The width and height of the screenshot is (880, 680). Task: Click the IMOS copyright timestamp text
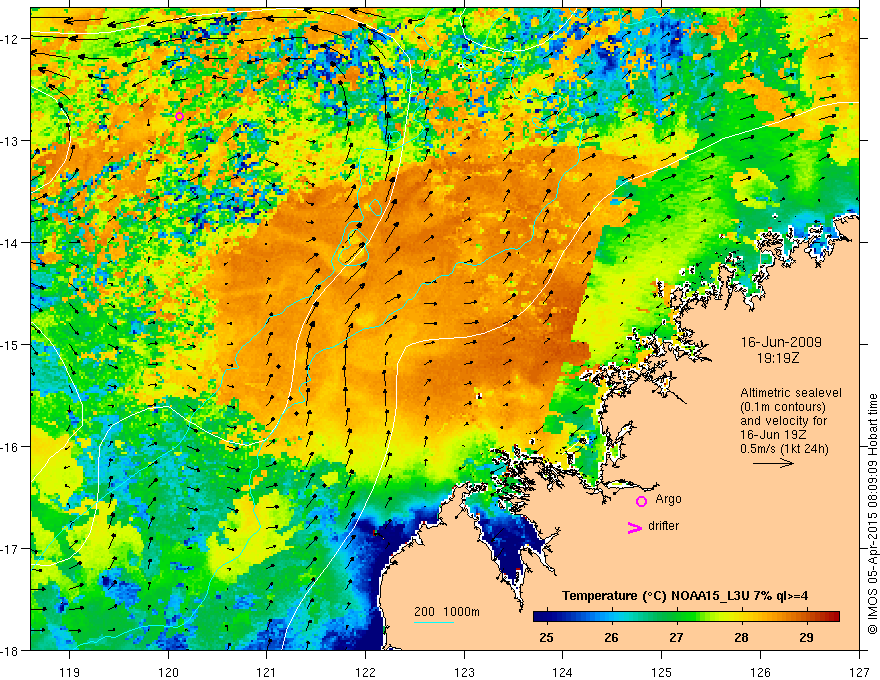pyautogui.click(x=872, y=513)
